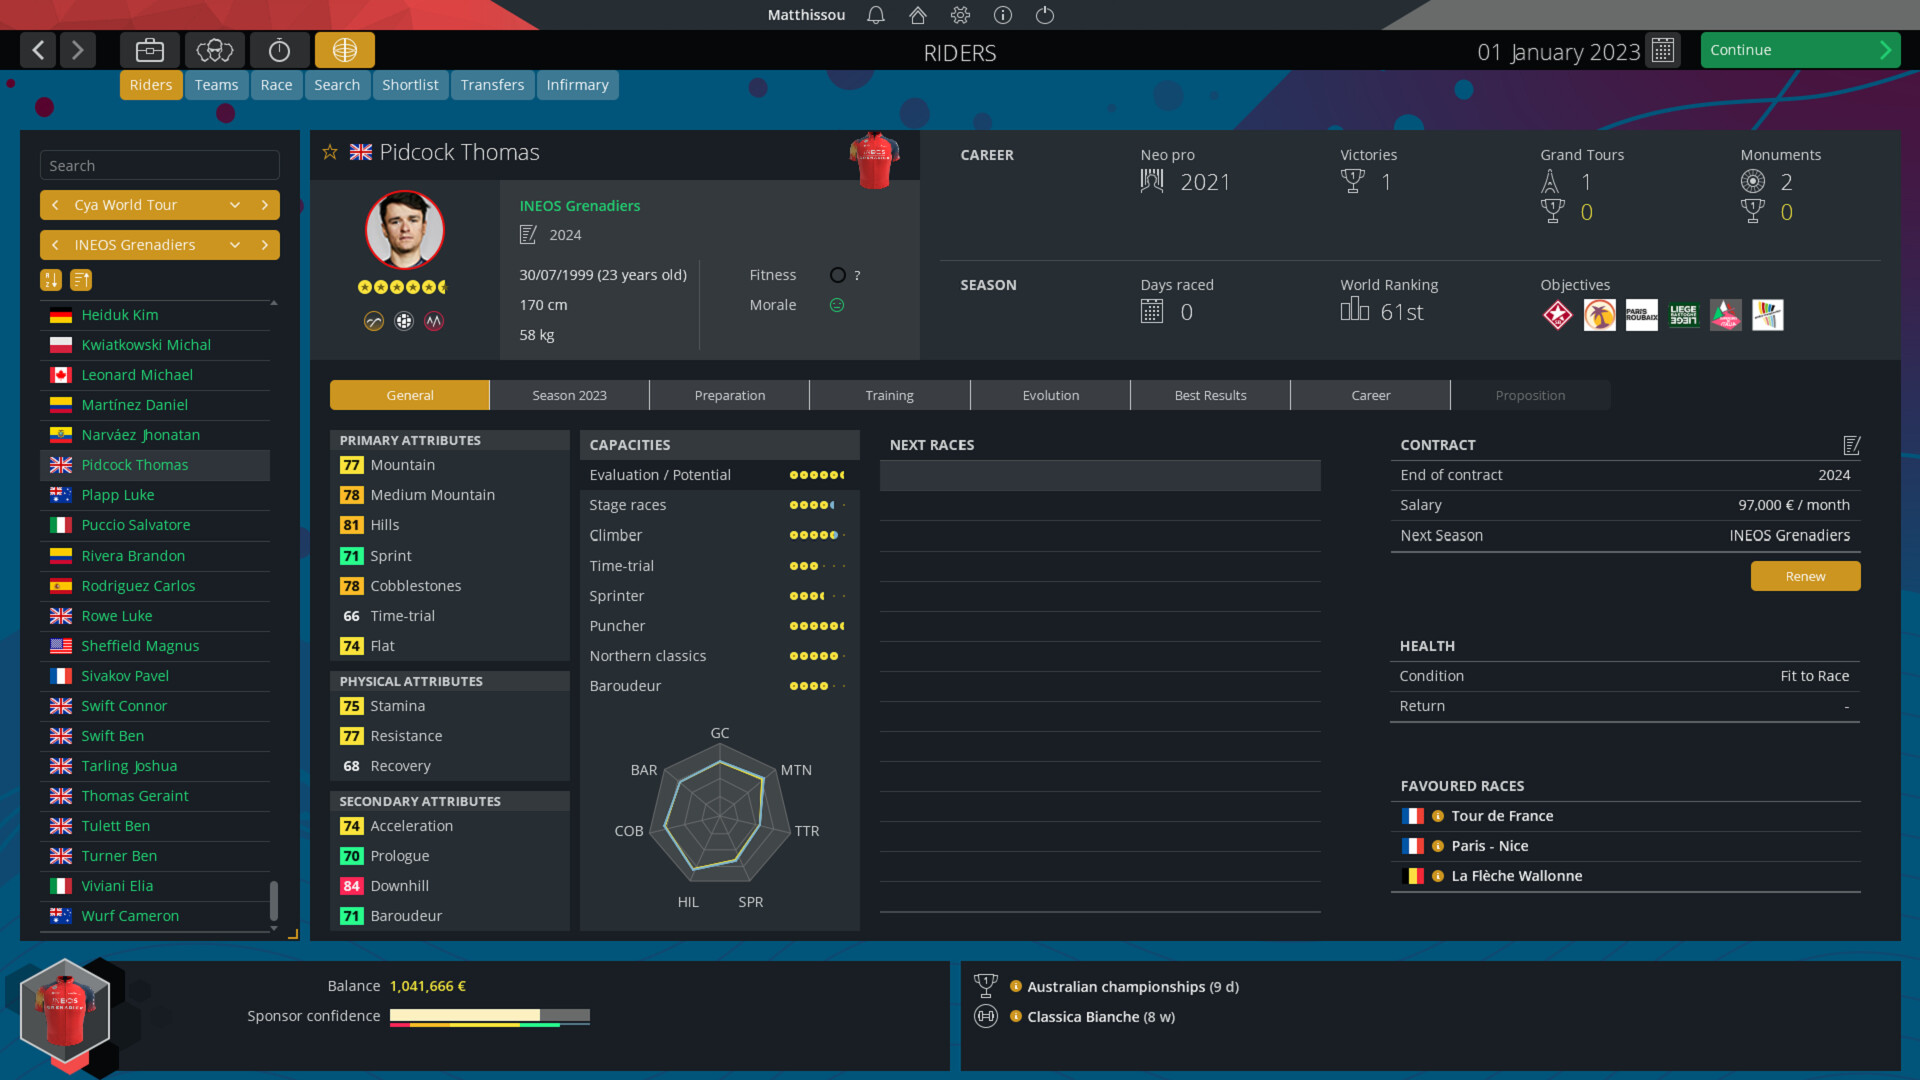Select the Best Results tab
Viewport: 1920px width, 1080px height.
(x=1211, y=394)
